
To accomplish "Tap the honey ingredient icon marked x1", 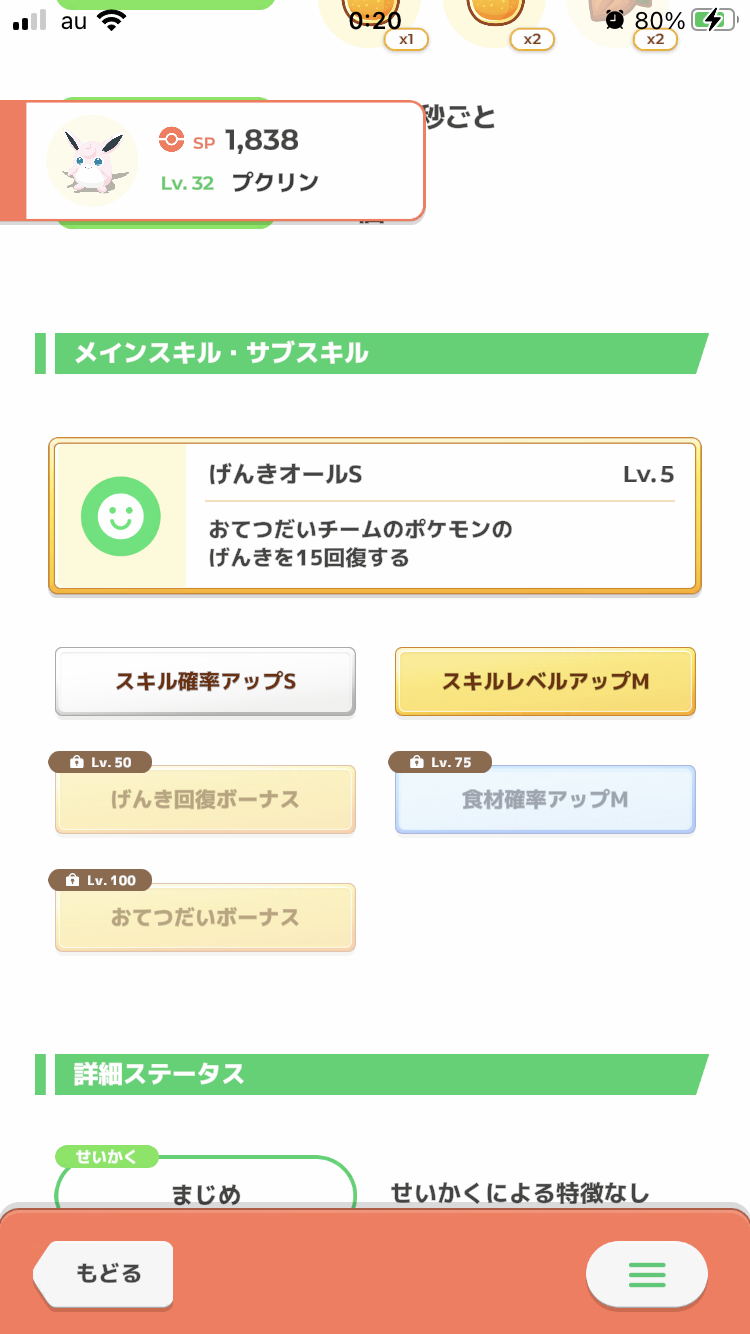I will [x=360, y=20].
